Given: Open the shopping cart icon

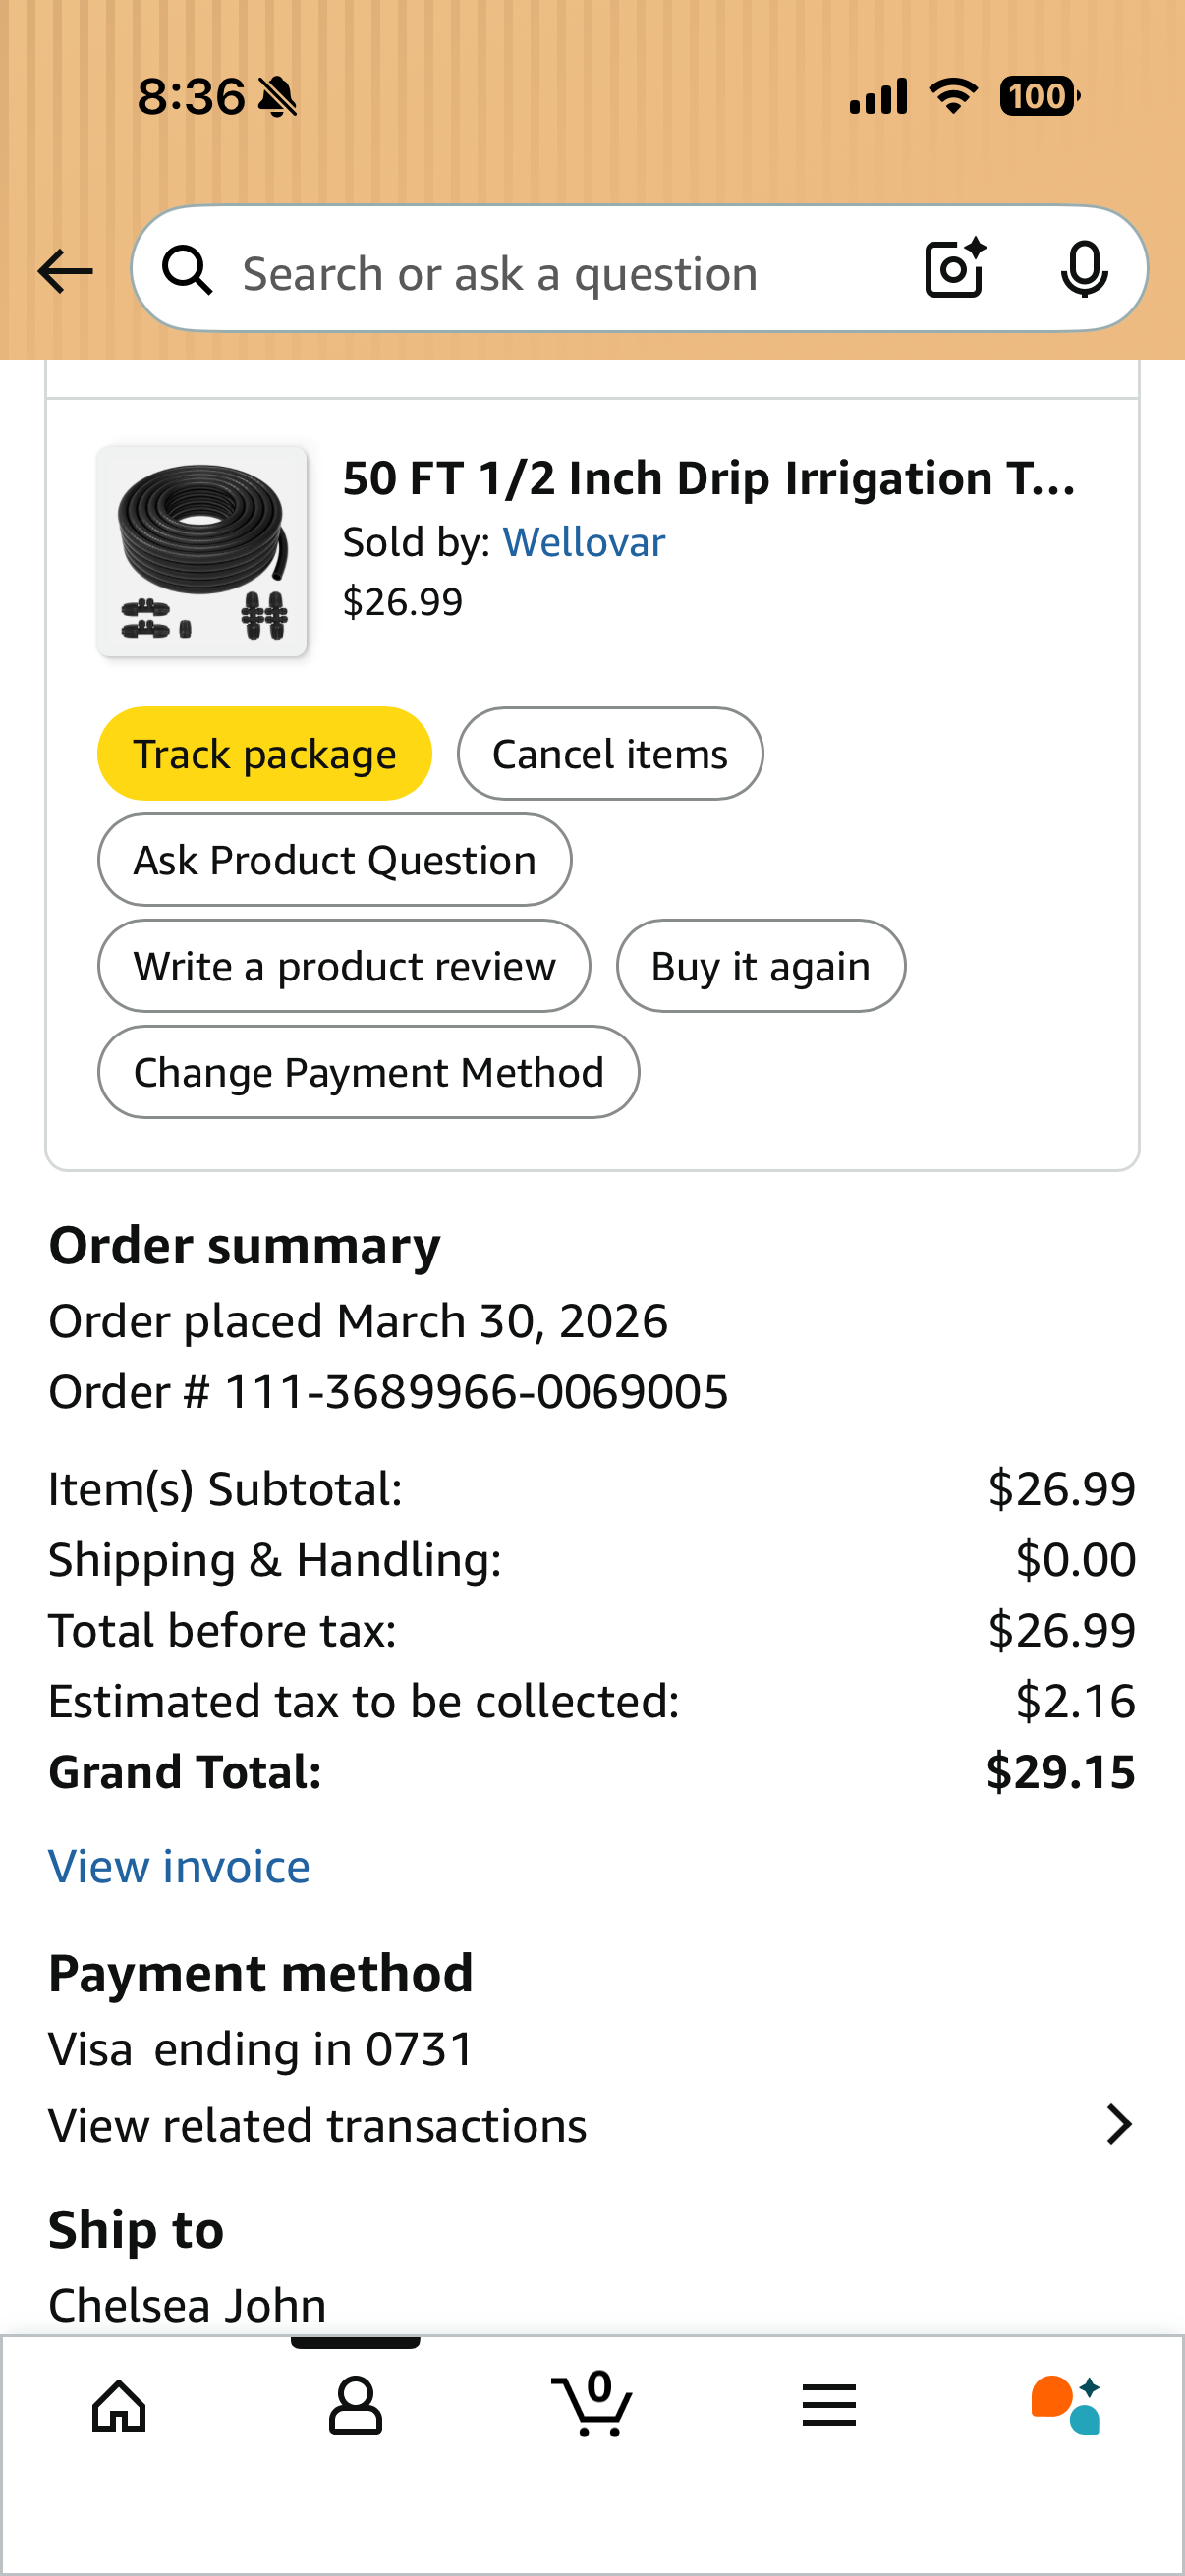Looking at the screenshot, I should 592,2405.
